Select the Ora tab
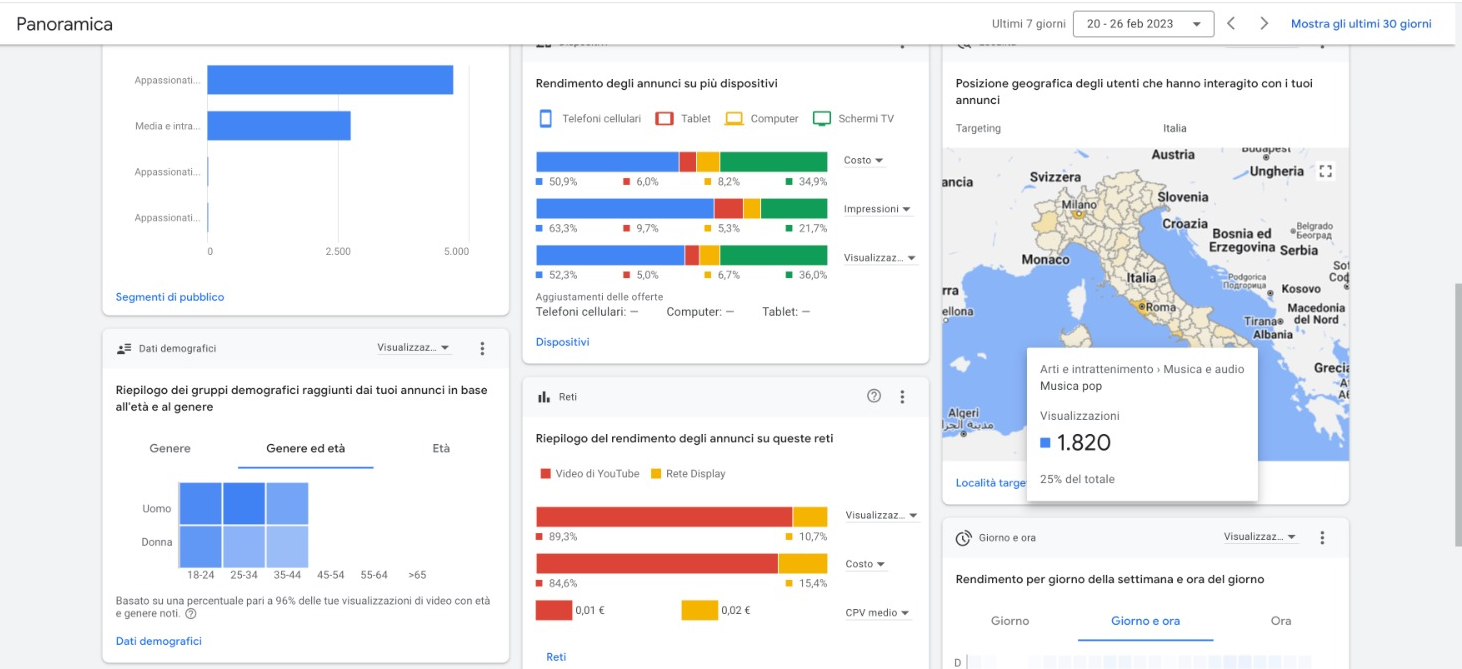 [1281, 621]
